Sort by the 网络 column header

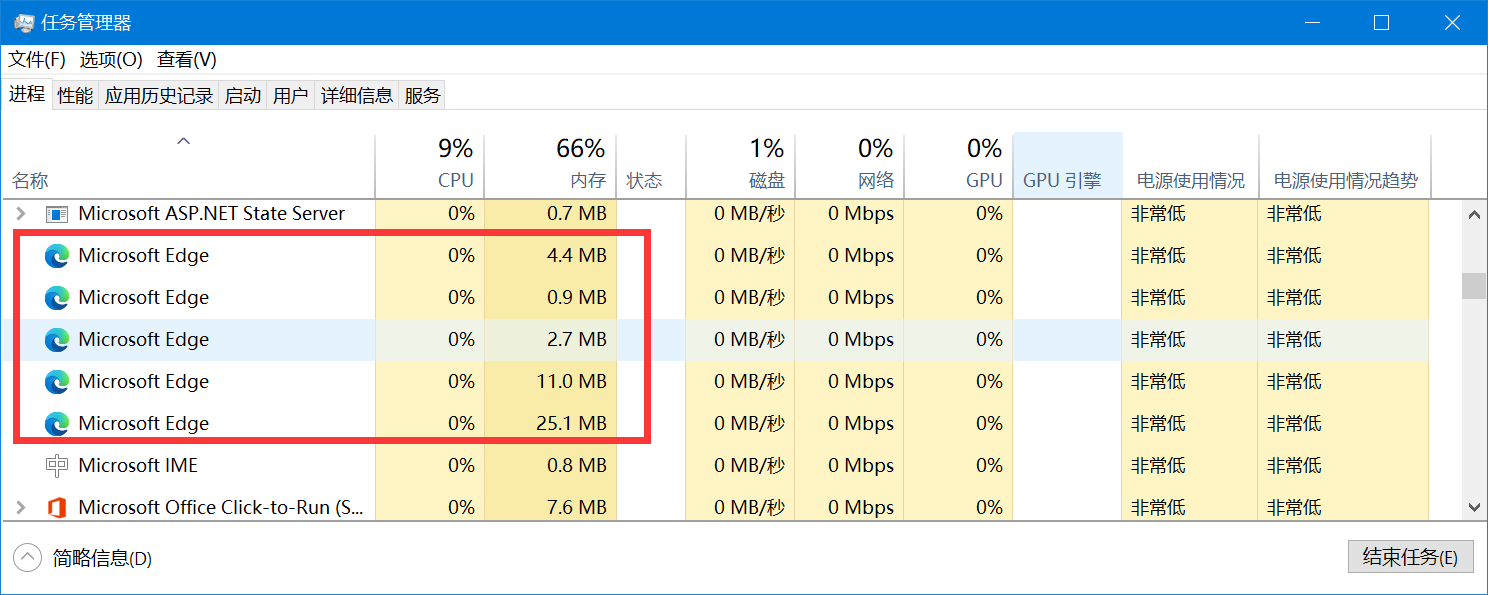pos(849,166)
